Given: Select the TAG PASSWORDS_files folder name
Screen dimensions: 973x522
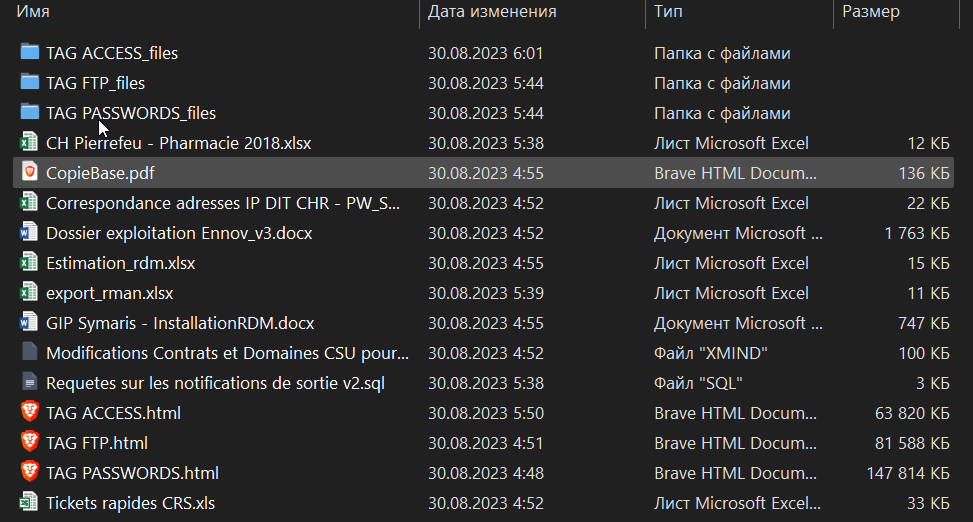Looking at the screenshot, I should click(131, 113).
